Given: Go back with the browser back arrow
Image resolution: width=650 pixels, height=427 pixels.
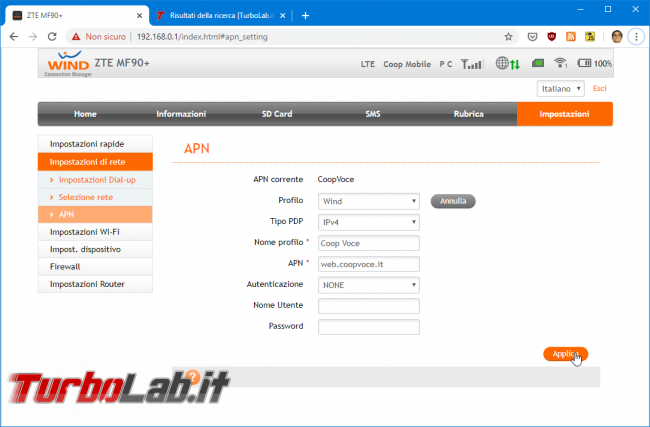Looking at the screenshot, I should [x=14, y=37].
